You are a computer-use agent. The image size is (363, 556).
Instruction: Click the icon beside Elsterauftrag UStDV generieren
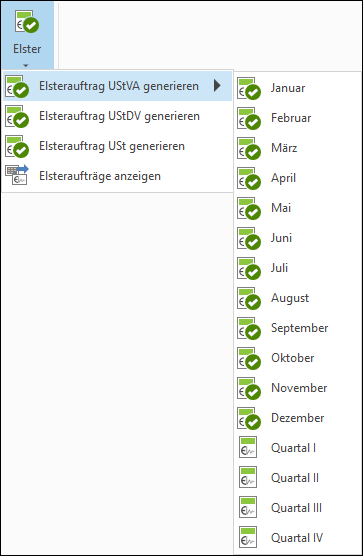pyautogui.click(x=17, y=117)
